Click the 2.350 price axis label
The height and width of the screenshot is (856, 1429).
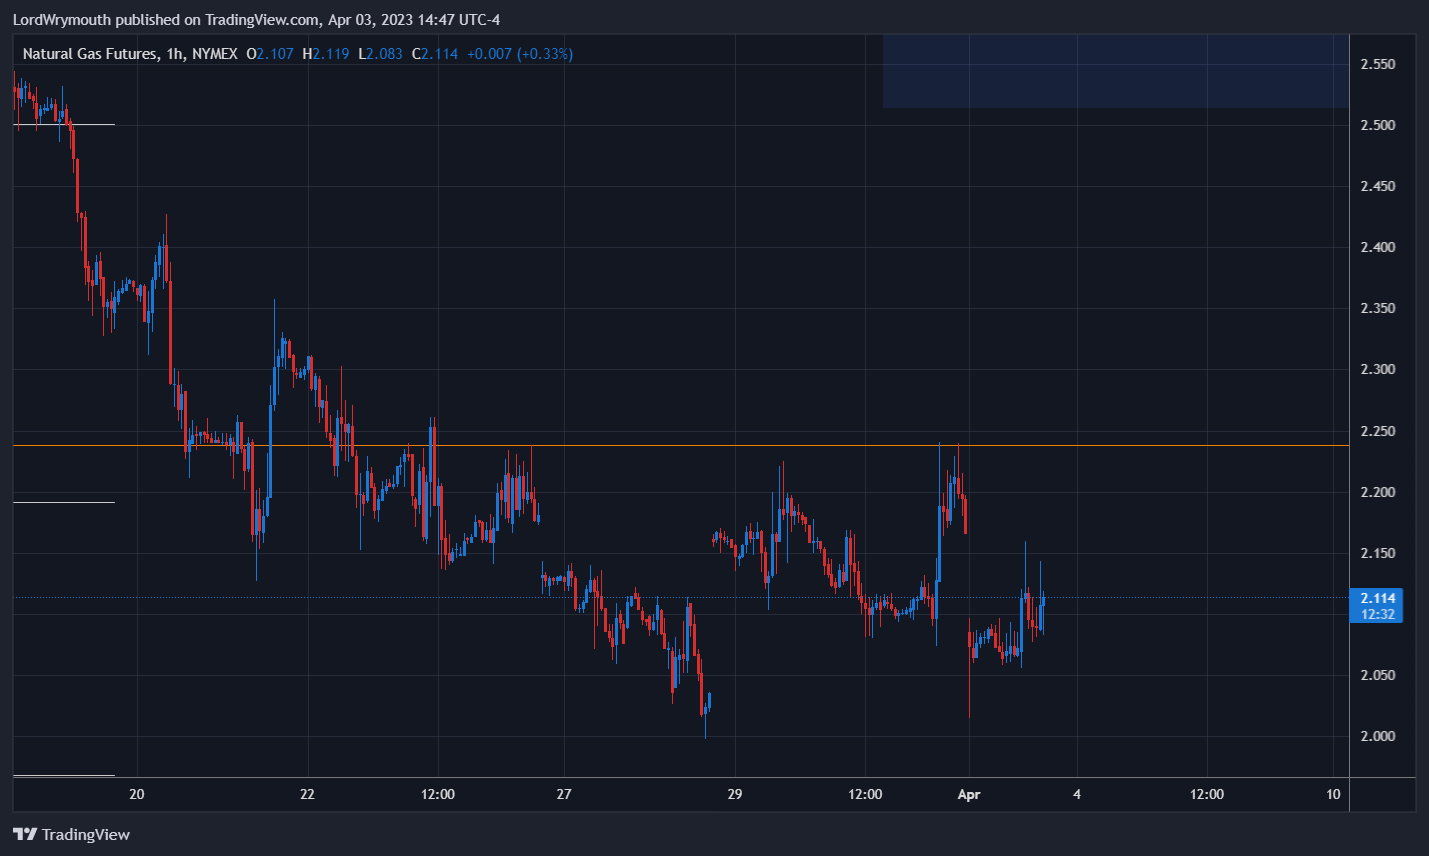[1378, 308]
